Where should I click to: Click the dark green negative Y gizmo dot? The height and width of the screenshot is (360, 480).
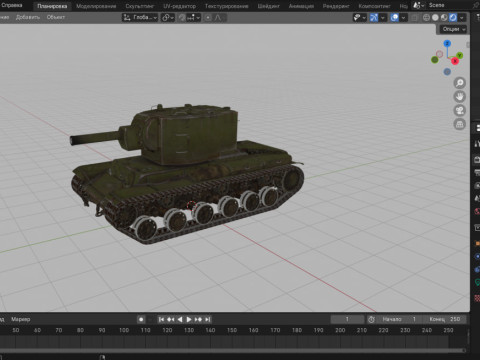click(x=435, y=60)
